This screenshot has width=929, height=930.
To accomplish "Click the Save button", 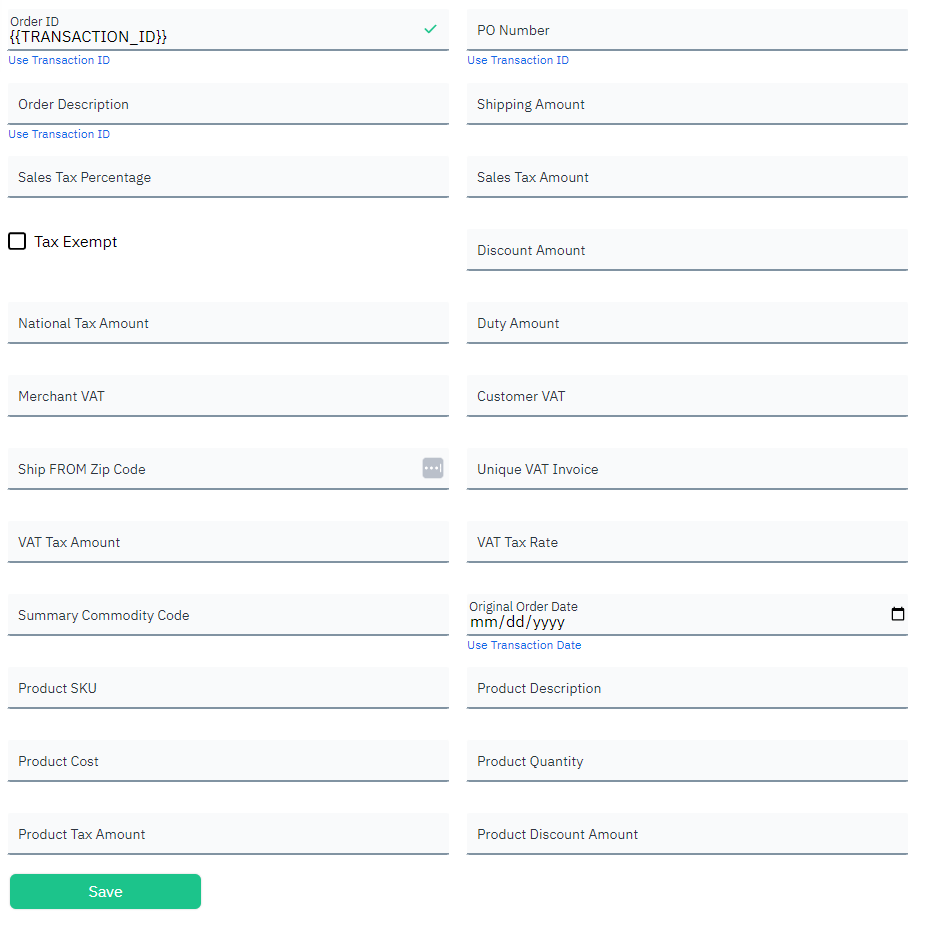I will pos(106,891).
